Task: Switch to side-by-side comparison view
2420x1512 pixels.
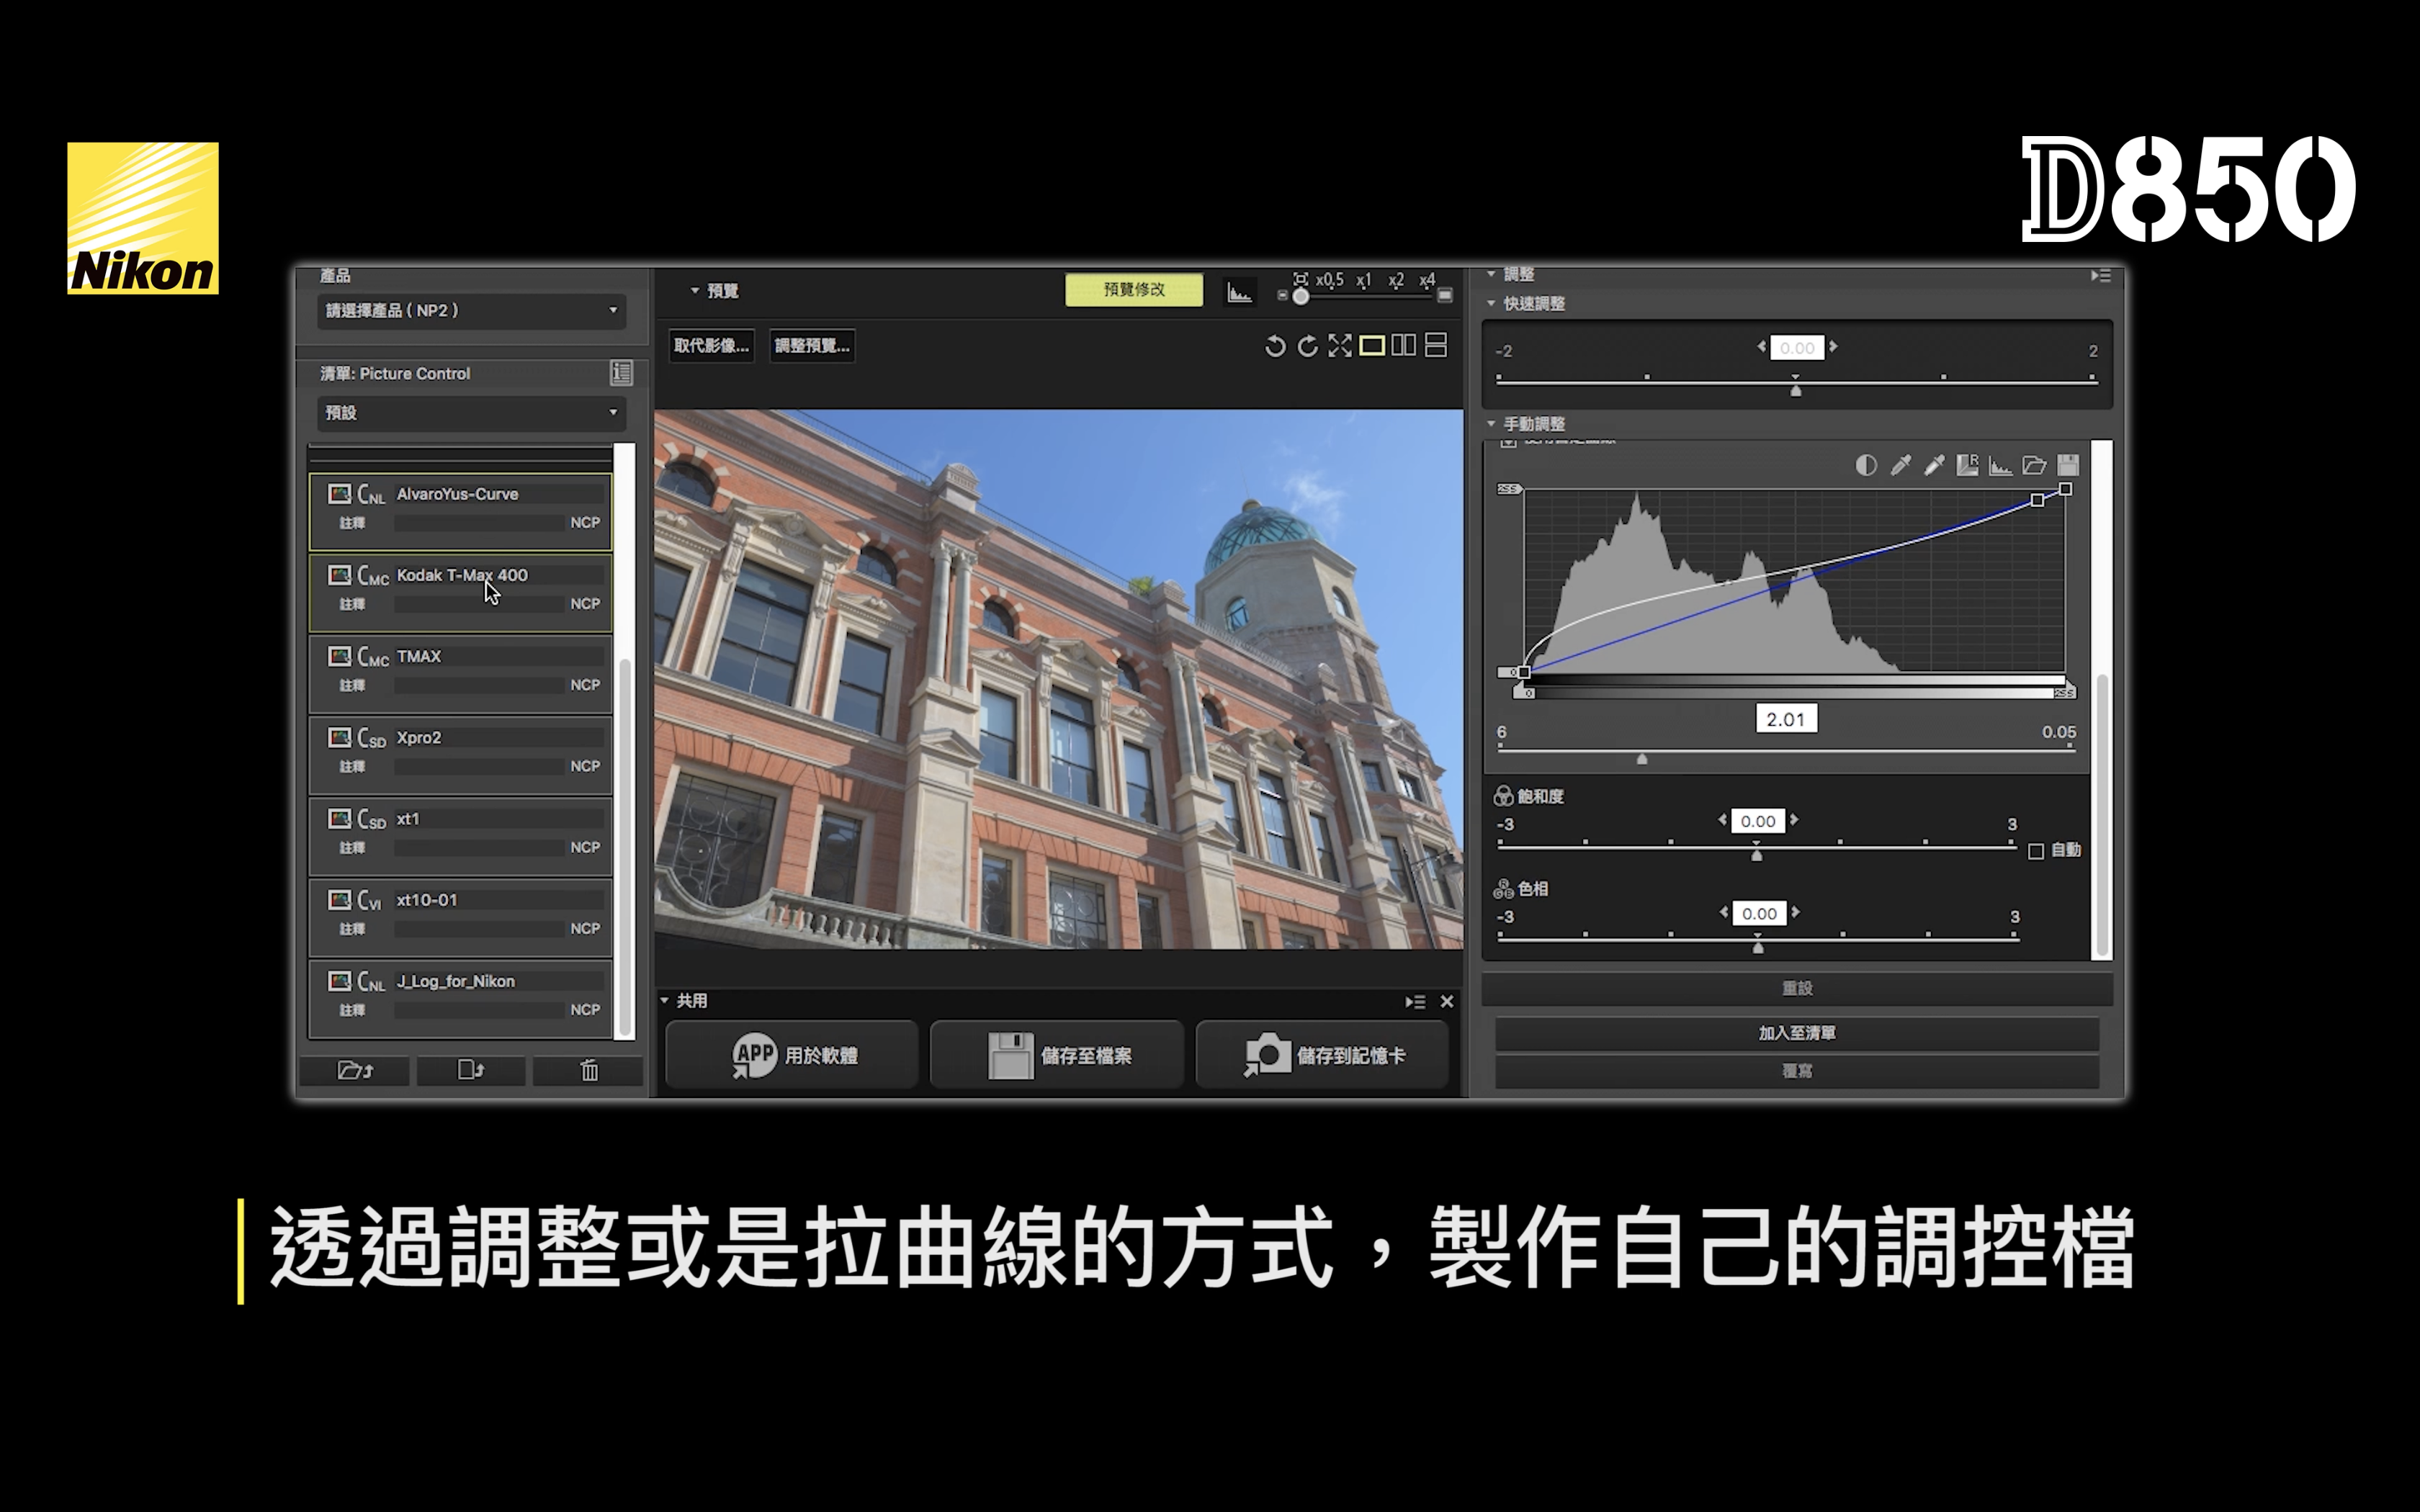Action: (x=1403, y=346)
